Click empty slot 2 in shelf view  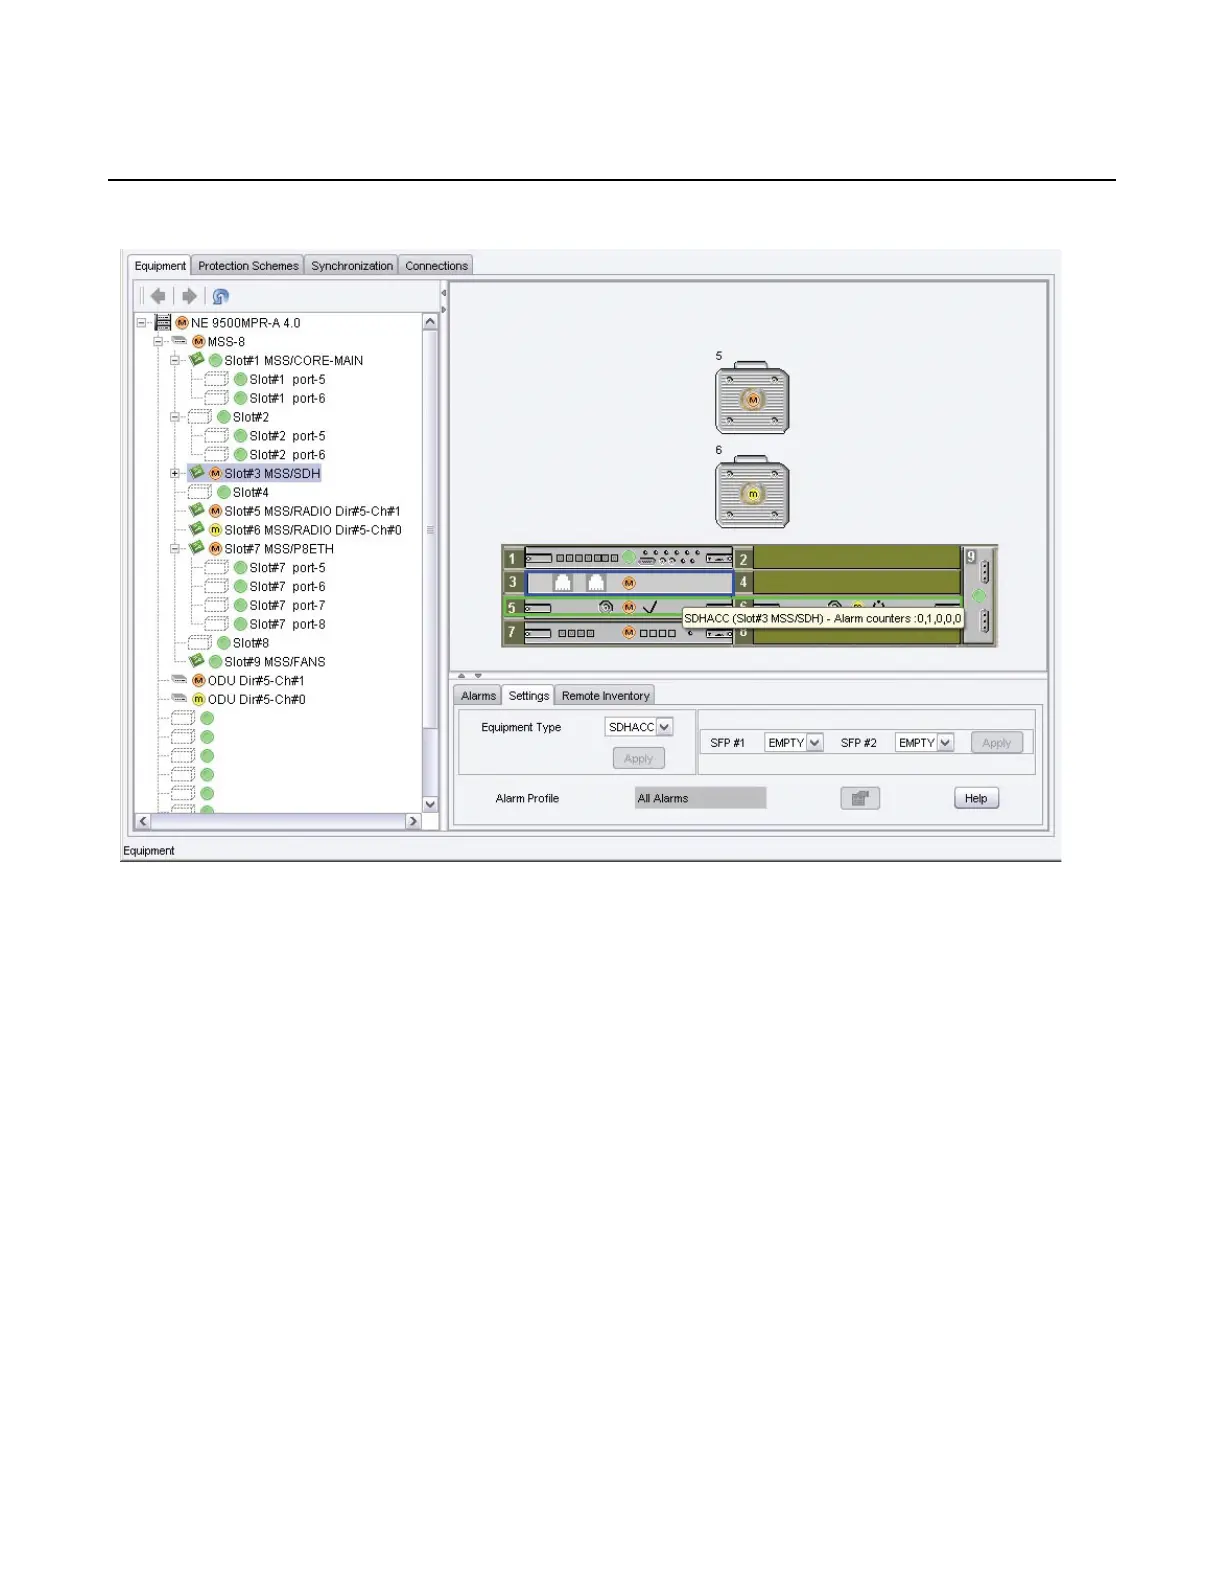click(x=857, y=558)
